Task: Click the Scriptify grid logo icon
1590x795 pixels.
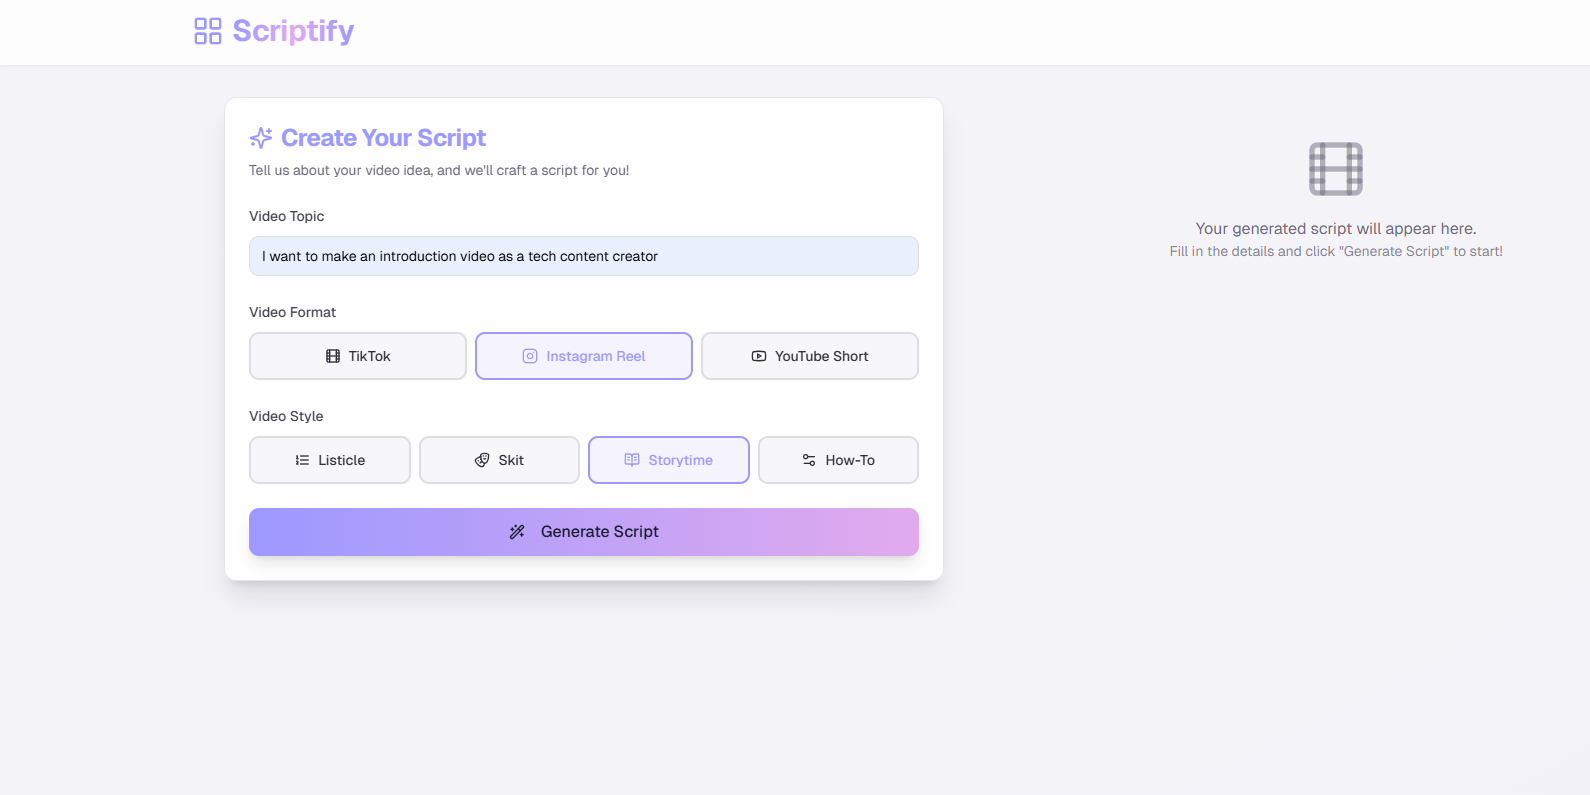Action: point(207,31)
